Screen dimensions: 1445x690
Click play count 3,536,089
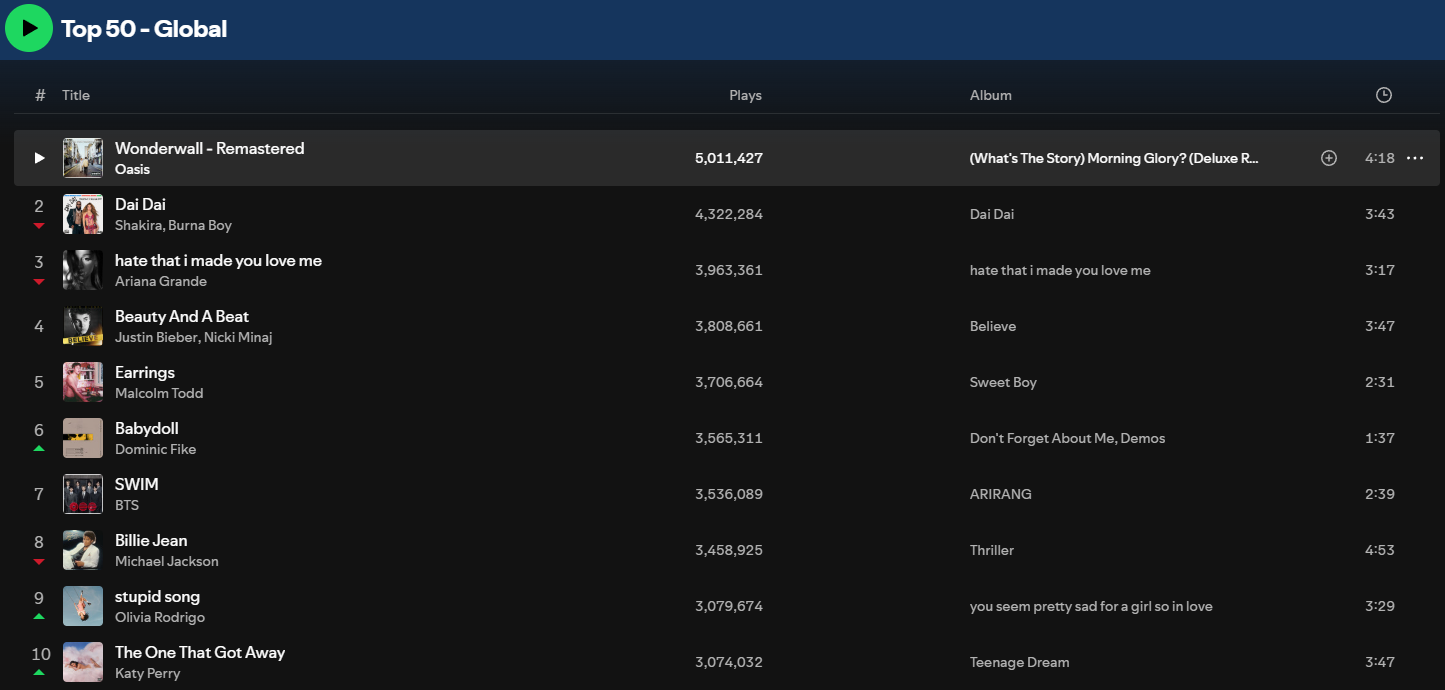pos(729,494)
